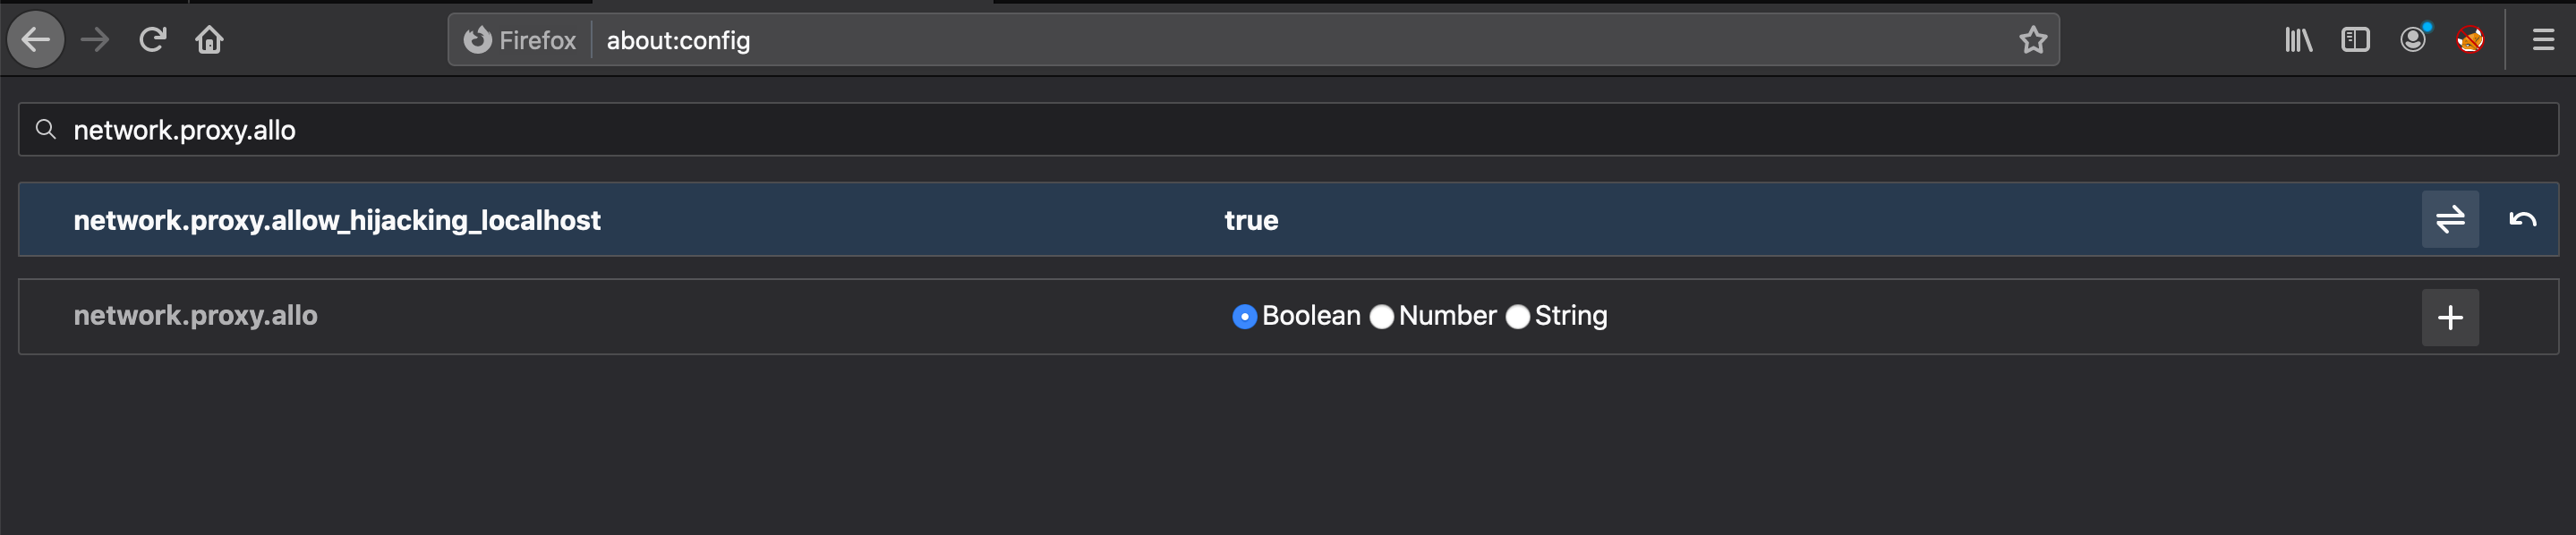Image resolution: width=2576 pixels, height=535 pixels.
Task: Go to the Firefox home page
Action: (x=209, y=40)
